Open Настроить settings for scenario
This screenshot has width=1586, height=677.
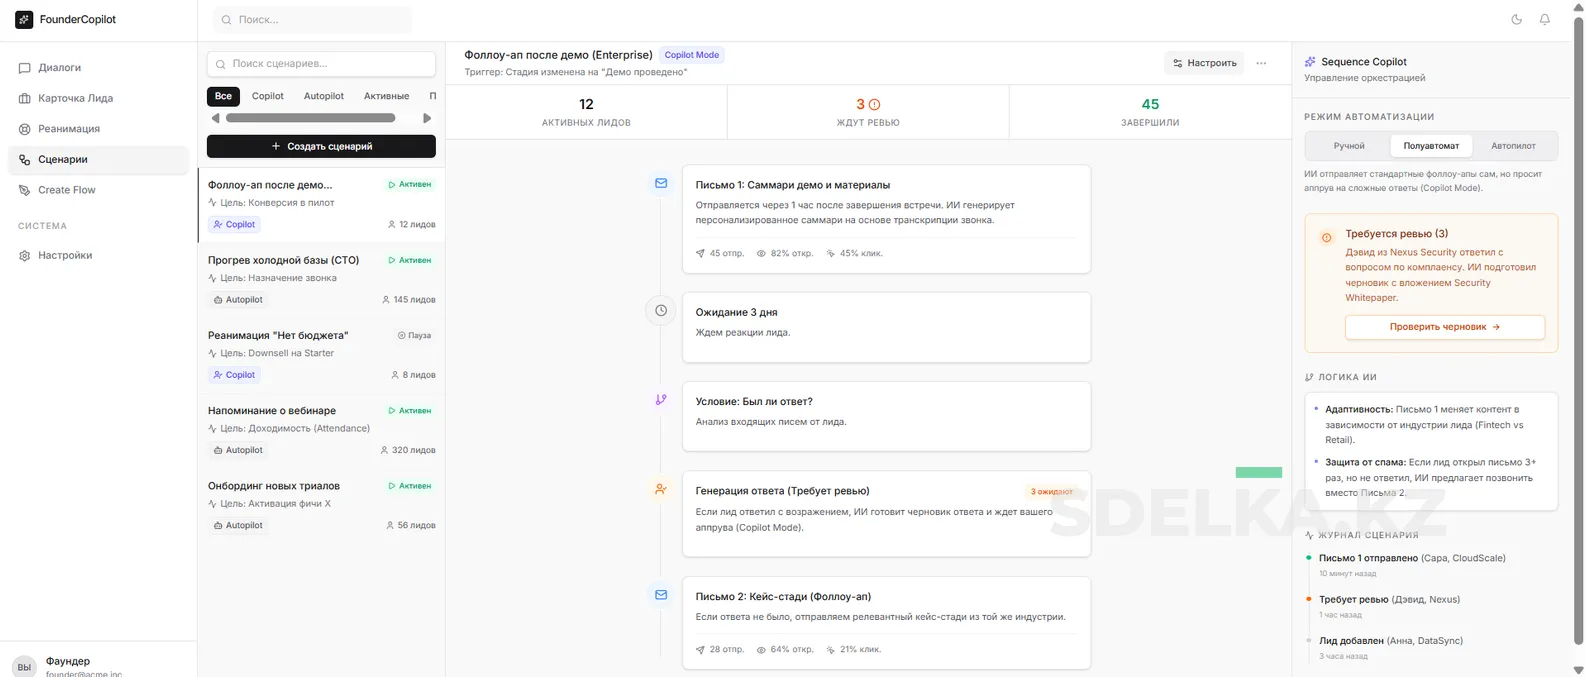1204,63
